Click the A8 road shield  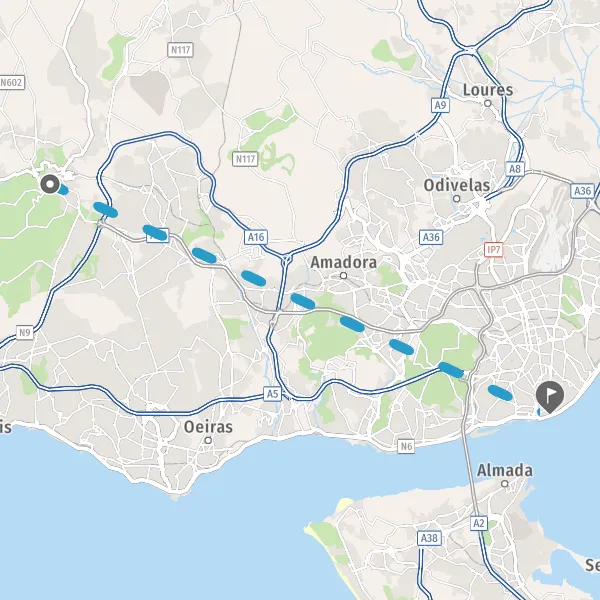coord(515,169)
